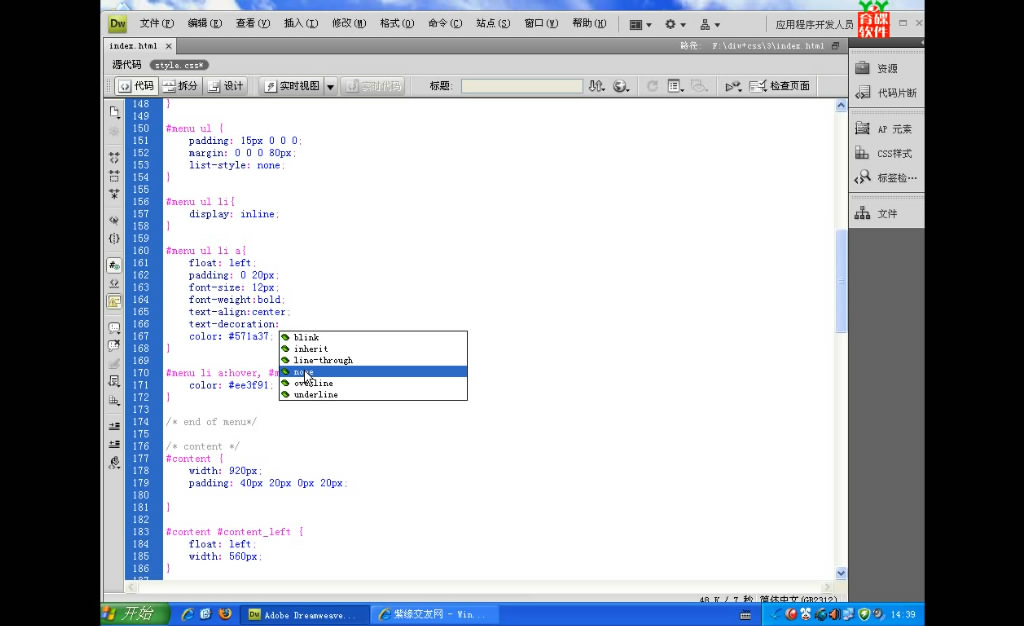1024x626 pixels.
Task: Switch to 拆分 (Split) view
Action: coord(180,86)
